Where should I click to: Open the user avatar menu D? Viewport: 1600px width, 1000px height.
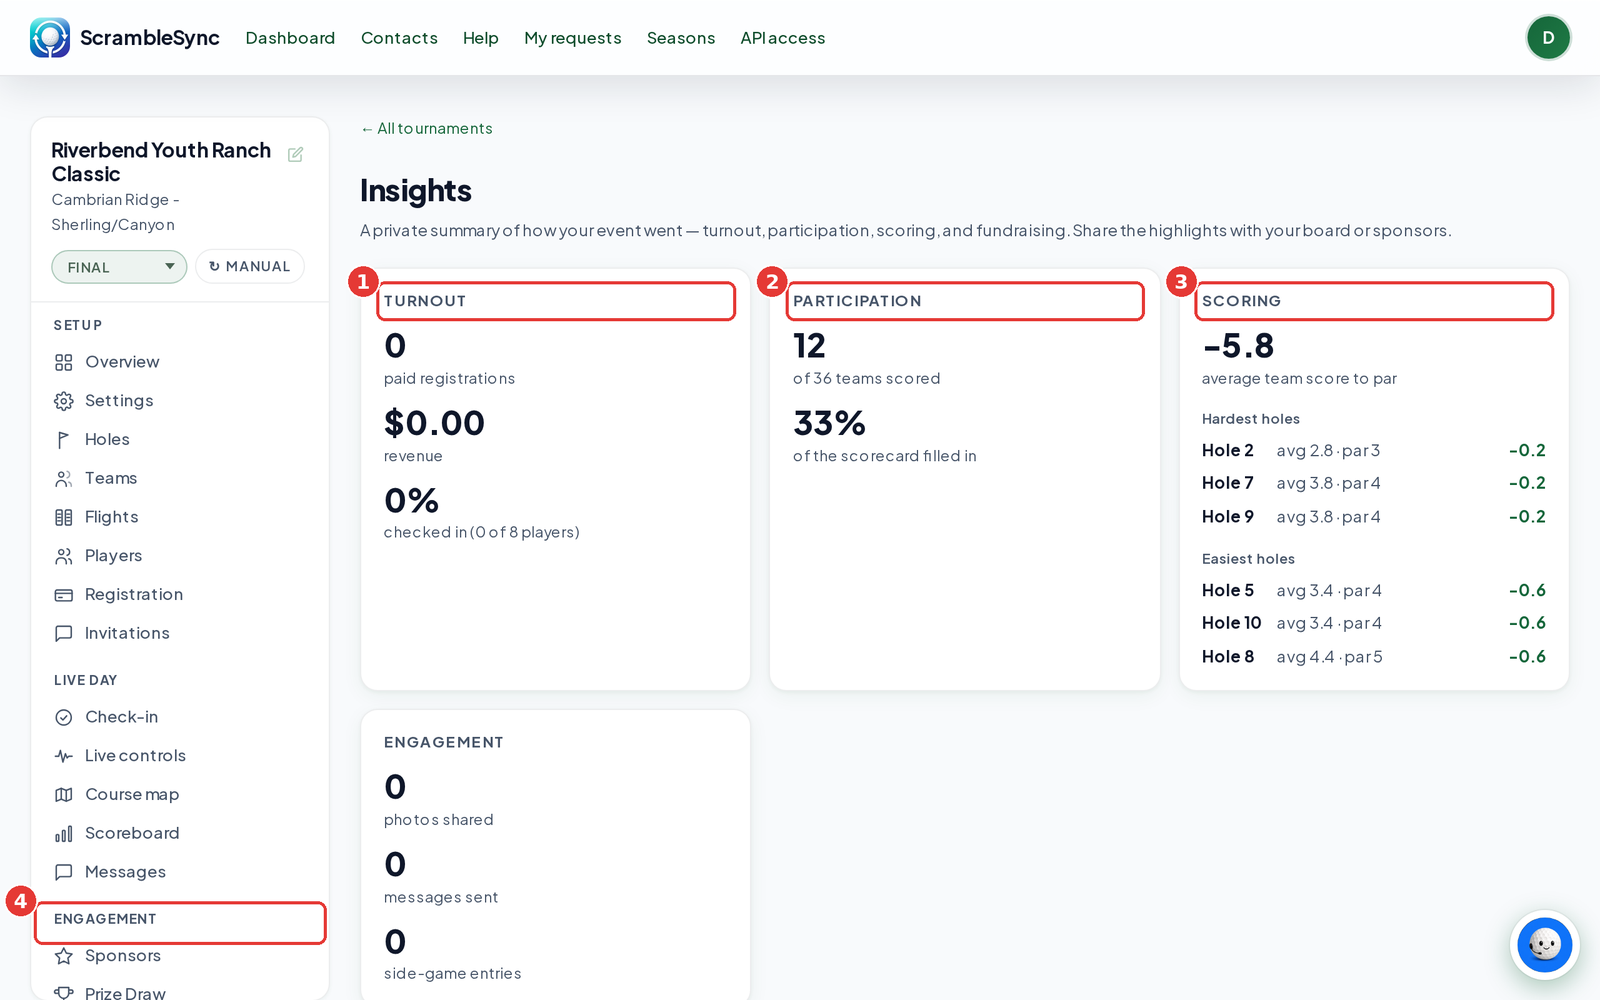pos(1548,38)
